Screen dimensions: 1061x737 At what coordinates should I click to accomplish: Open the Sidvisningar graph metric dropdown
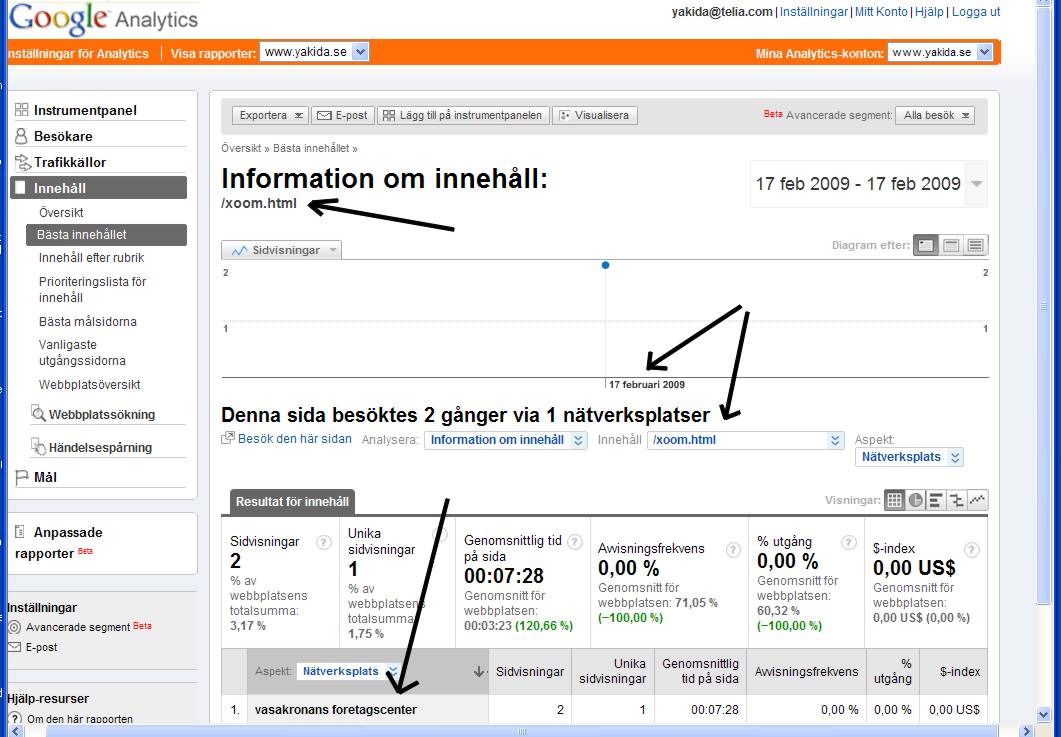(x=281, y=250)
